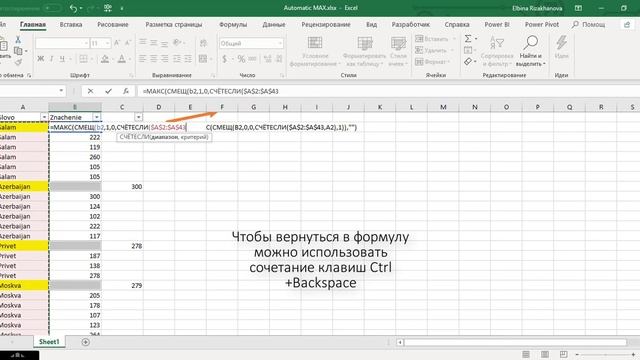The height and width of the screenshot is (360, 640).
Task: Click the 'Вставить' cells button
Action: [x=435, y=39]
